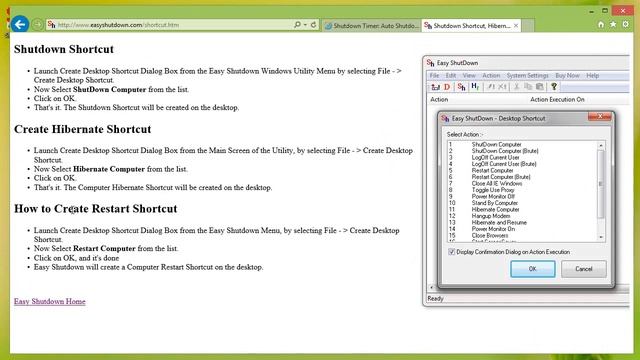Click the browser Forward arrow button
640x360 pixels.
[37, 25]
